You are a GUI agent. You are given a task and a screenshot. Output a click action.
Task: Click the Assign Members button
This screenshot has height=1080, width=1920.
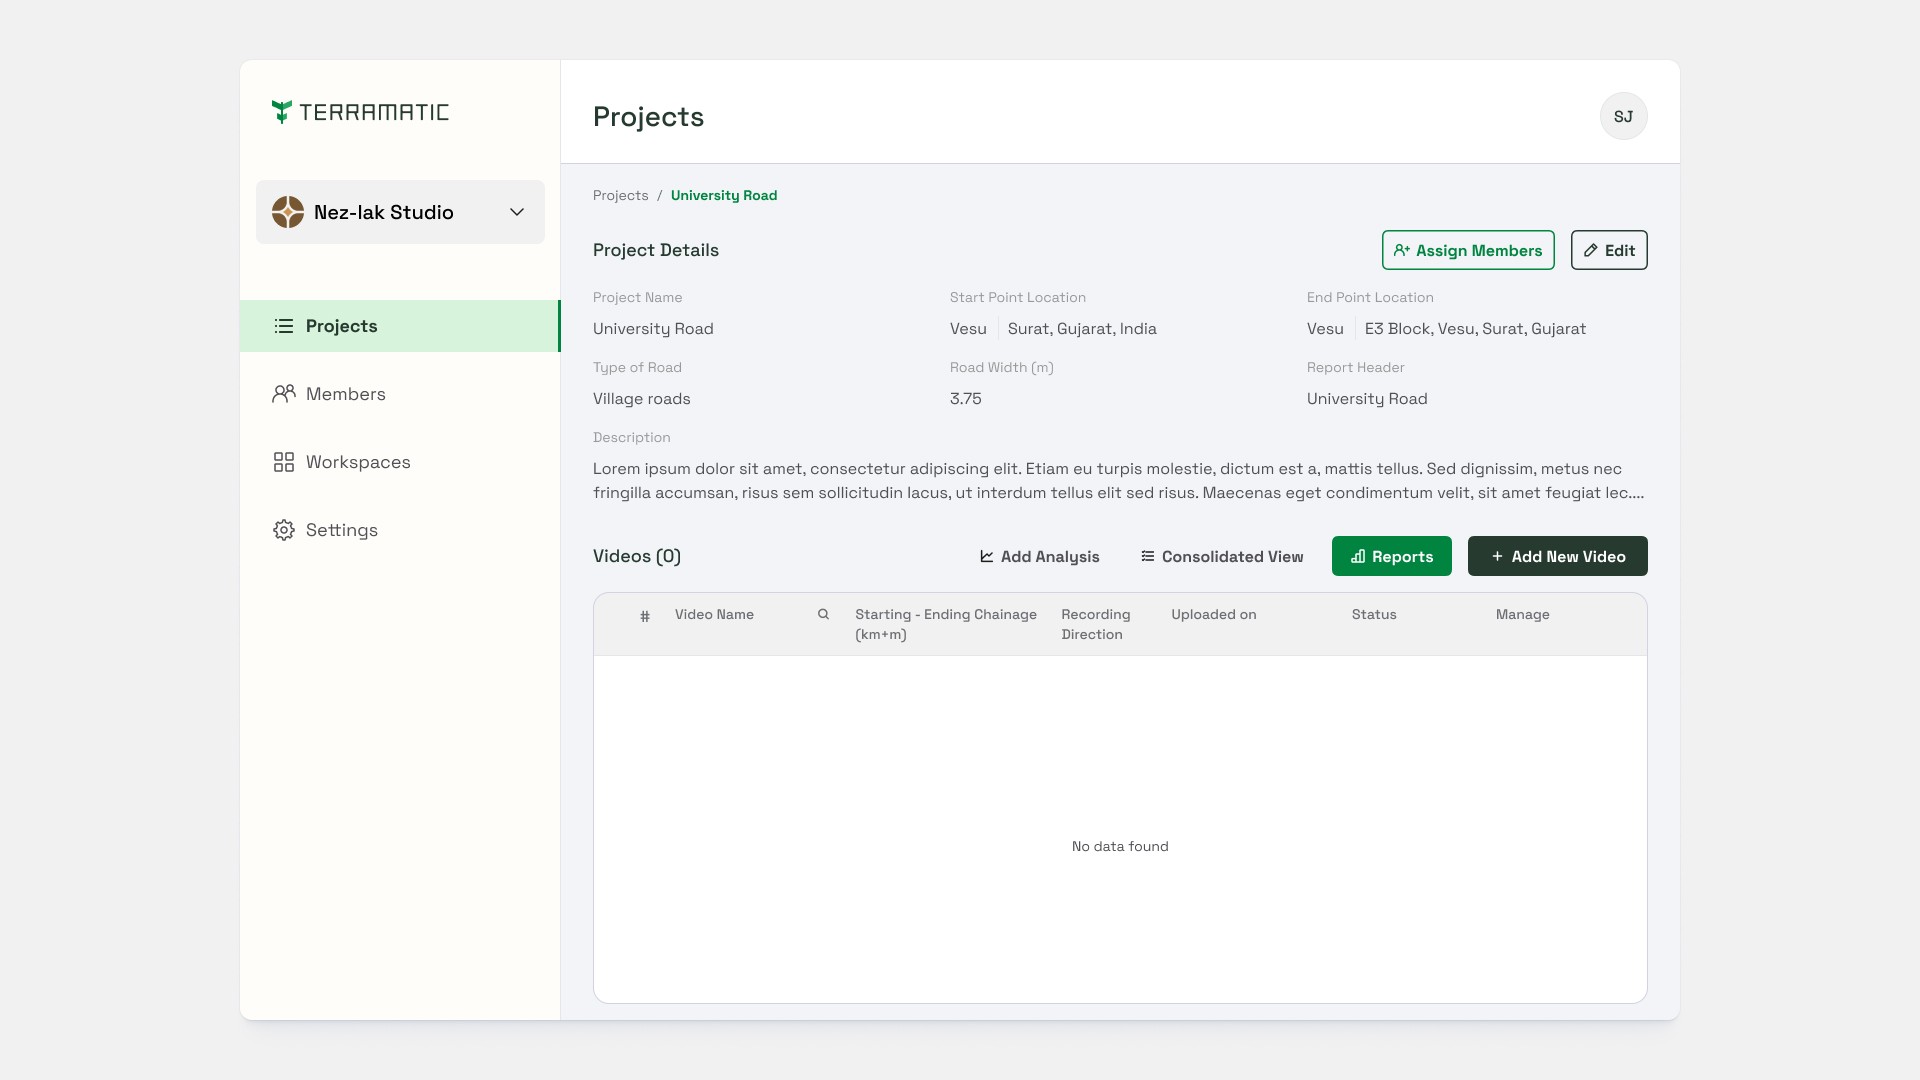[x=1468, y=250]
